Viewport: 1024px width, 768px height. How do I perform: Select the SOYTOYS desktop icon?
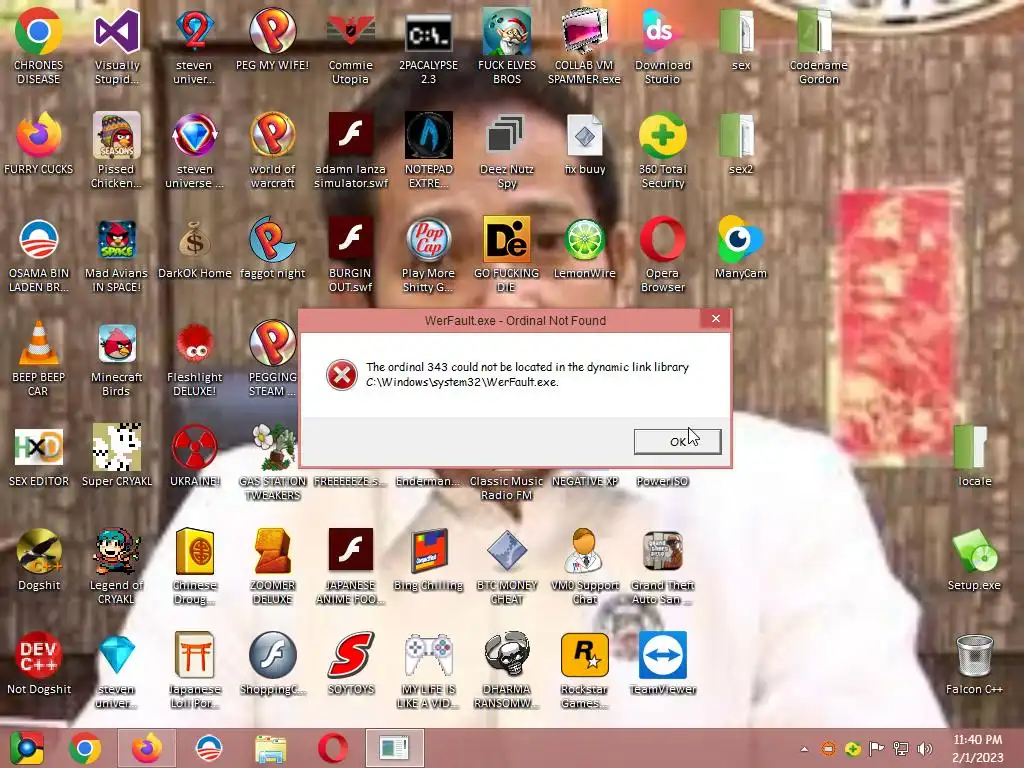click(351, 664)
